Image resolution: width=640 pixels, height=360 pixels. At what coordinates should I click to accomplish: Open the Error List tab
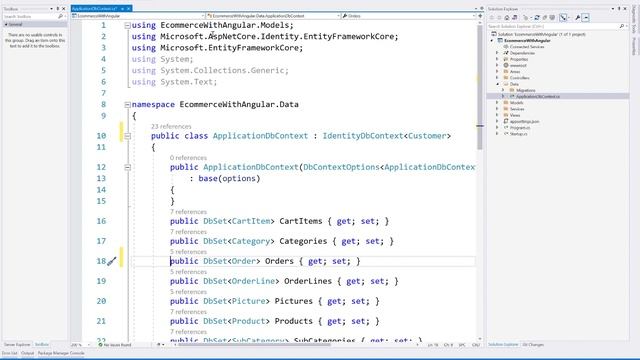(x=9, y=353)
